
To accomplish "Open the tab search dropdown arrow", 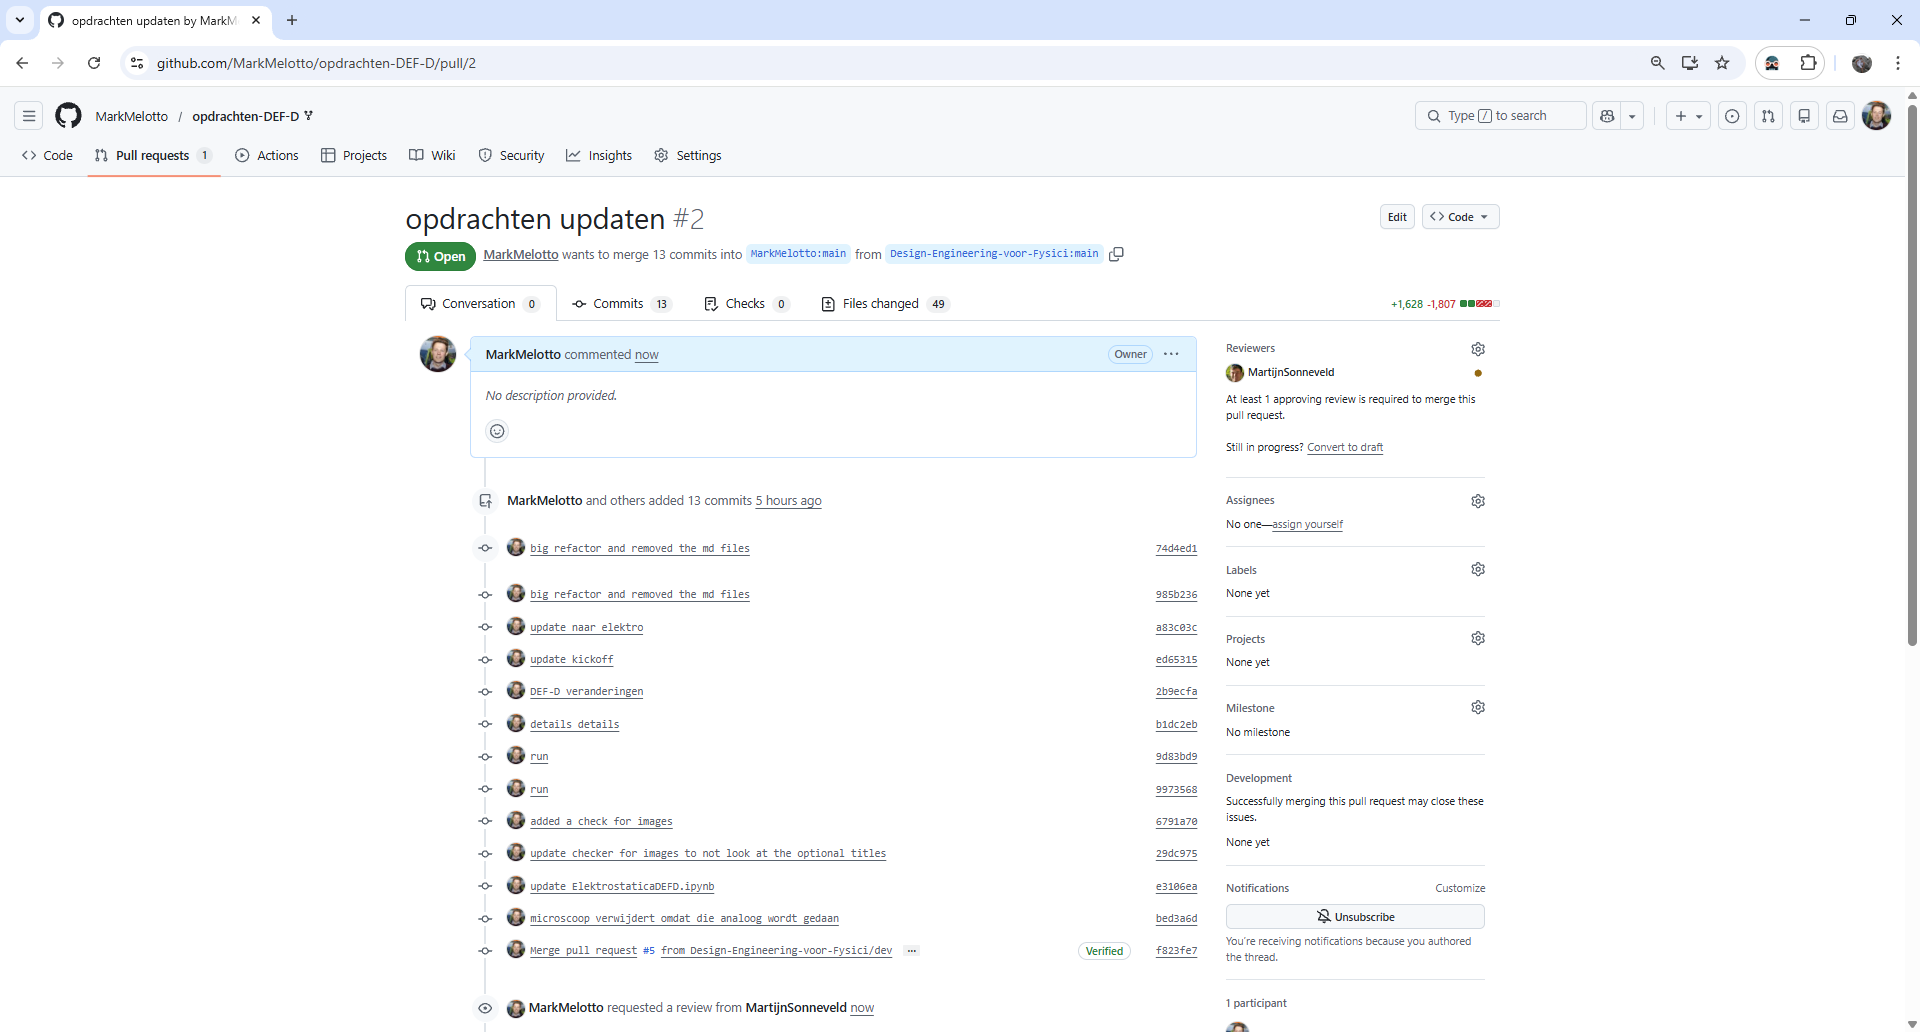I will (x=20, y=20).
